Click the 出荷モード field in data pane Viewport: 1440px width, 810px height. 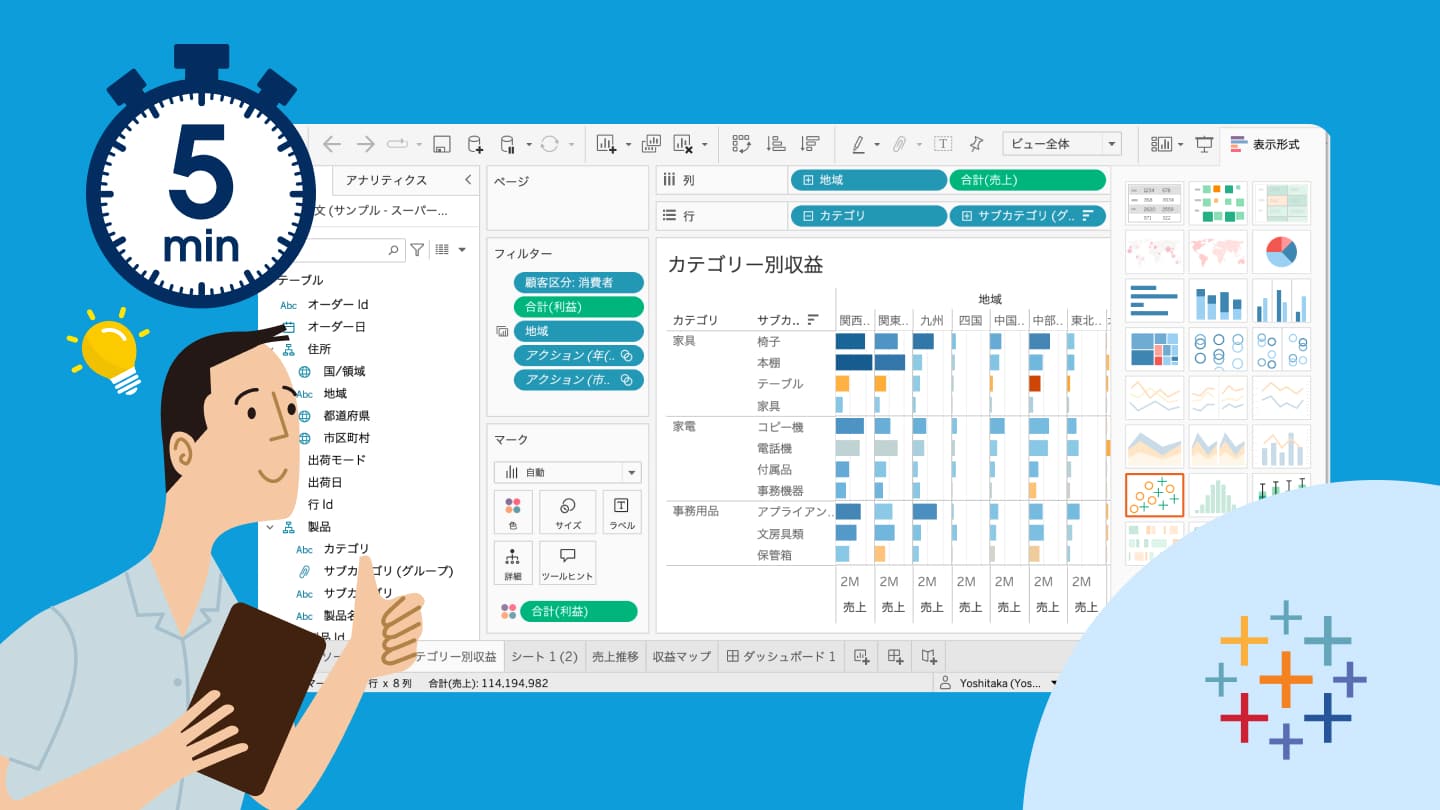[x=337, y=460]
